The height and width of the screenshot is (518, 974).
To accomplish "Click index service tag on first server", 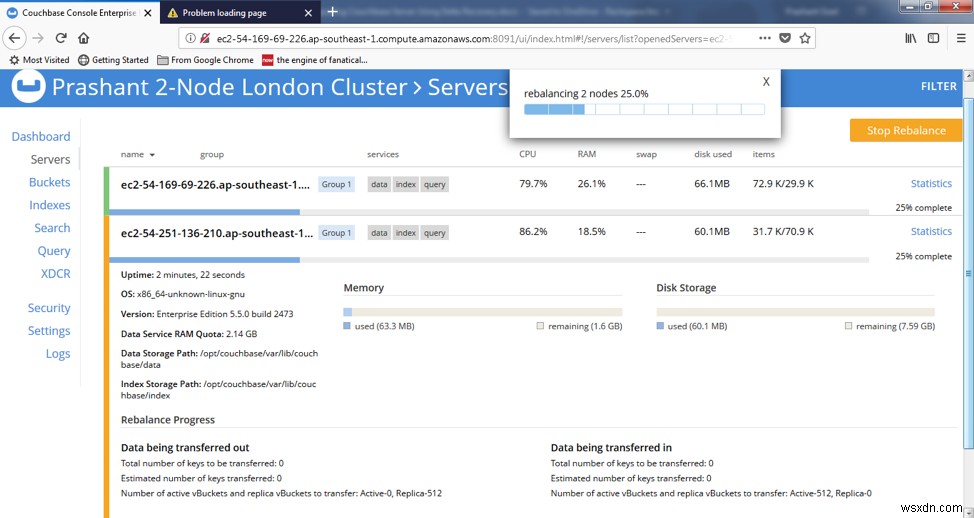I will click(406, 184).
